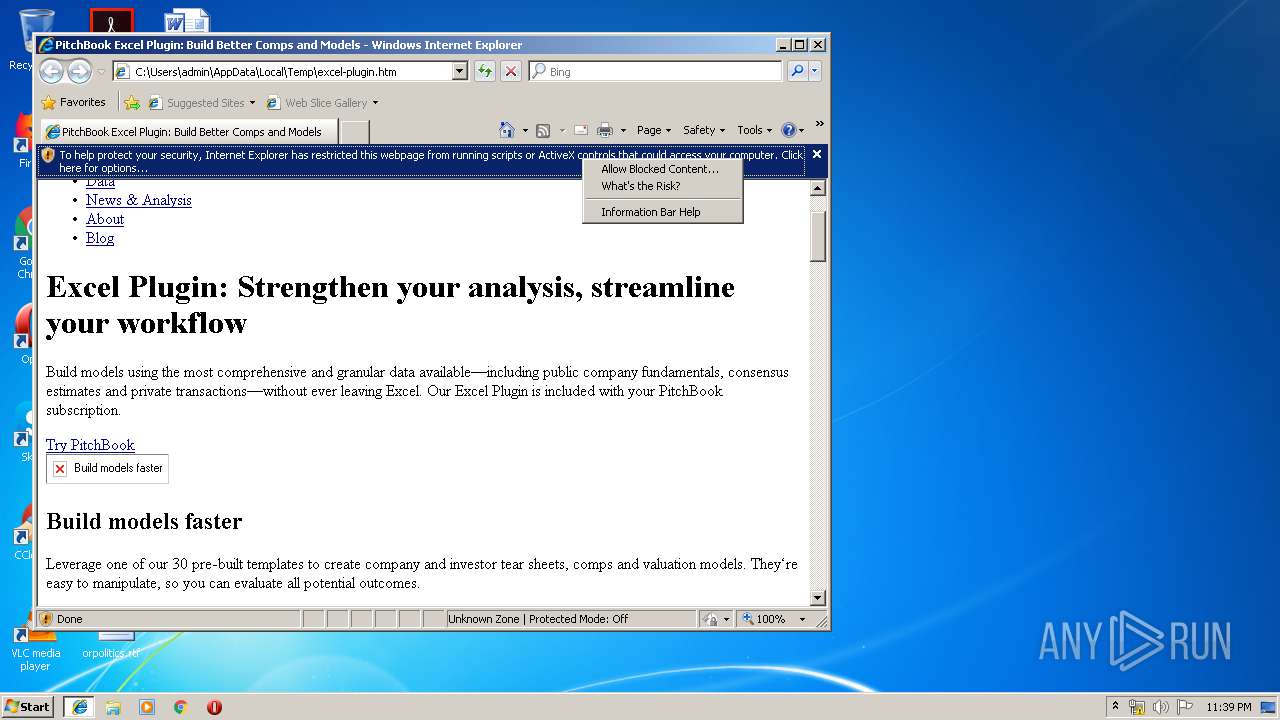Click the vertical scrollbar thumb
The width and height of the screenshot is (1280, 720).
click(x=817, y=236)
